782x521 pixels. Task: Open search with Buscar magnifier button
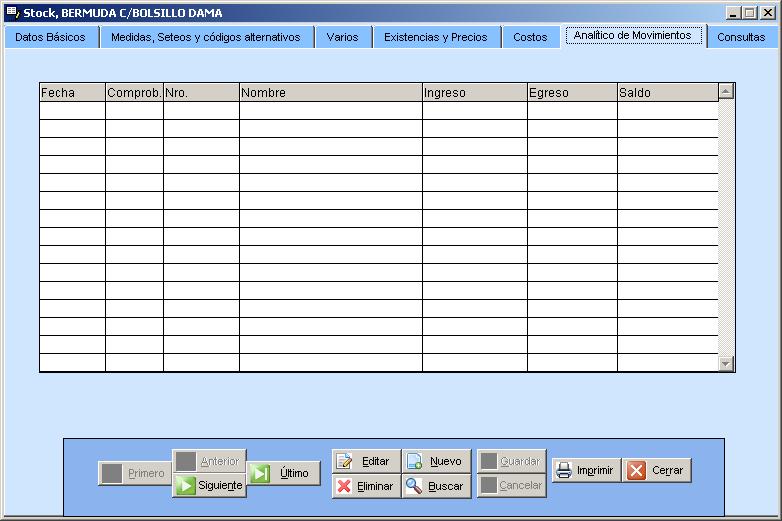(436, 486)
